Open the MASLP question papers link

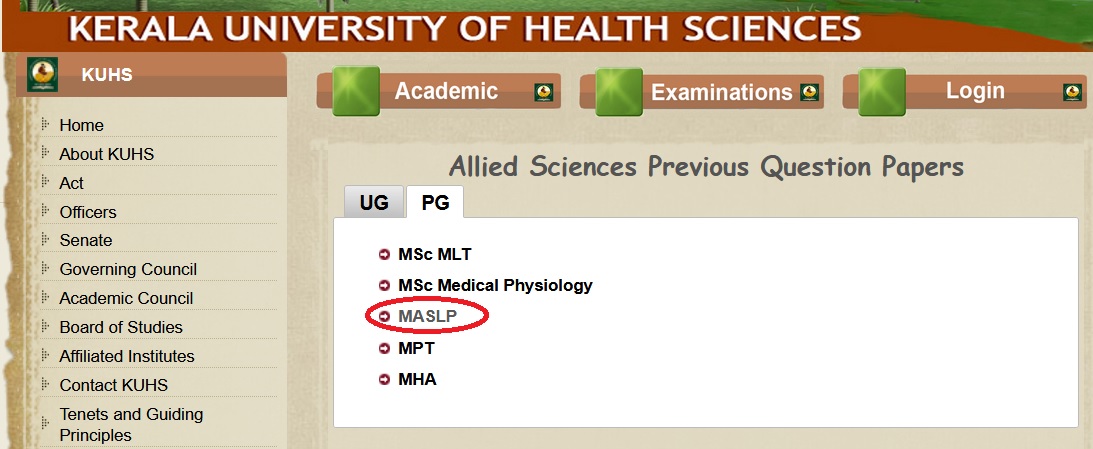[427, 317]
